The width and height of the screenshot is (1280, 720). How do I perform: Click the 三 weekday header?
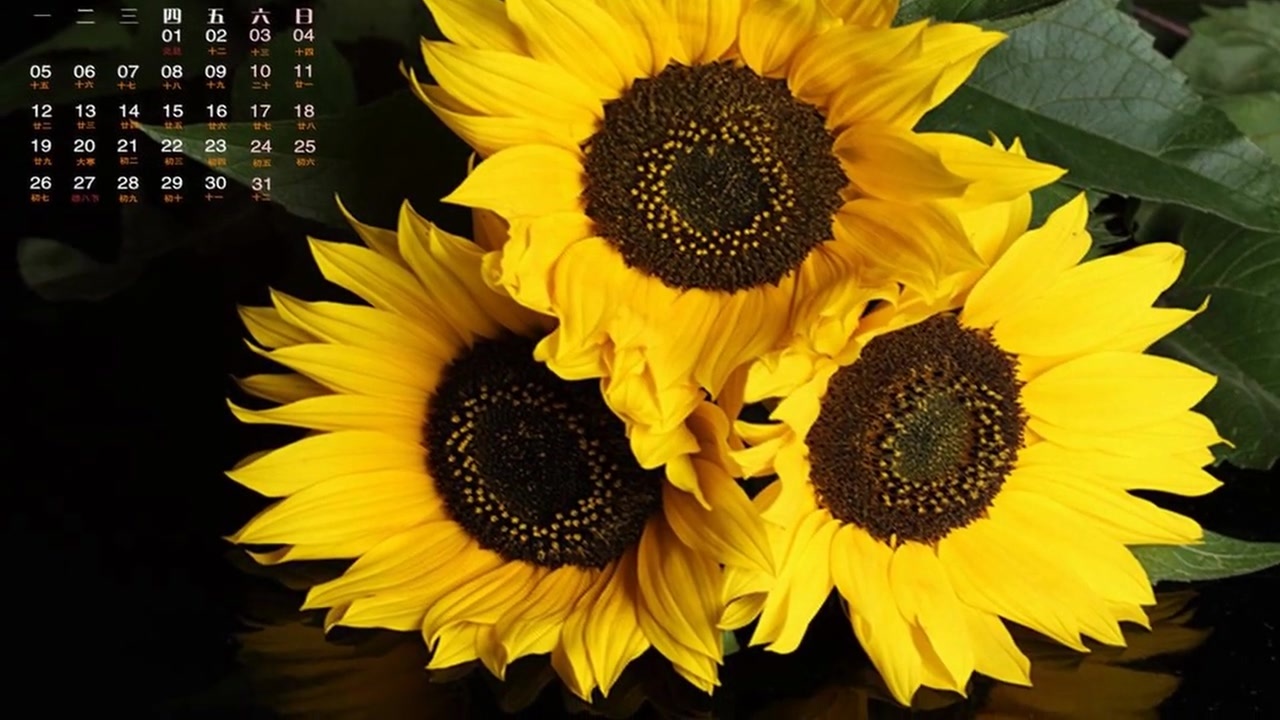point(128,16)
